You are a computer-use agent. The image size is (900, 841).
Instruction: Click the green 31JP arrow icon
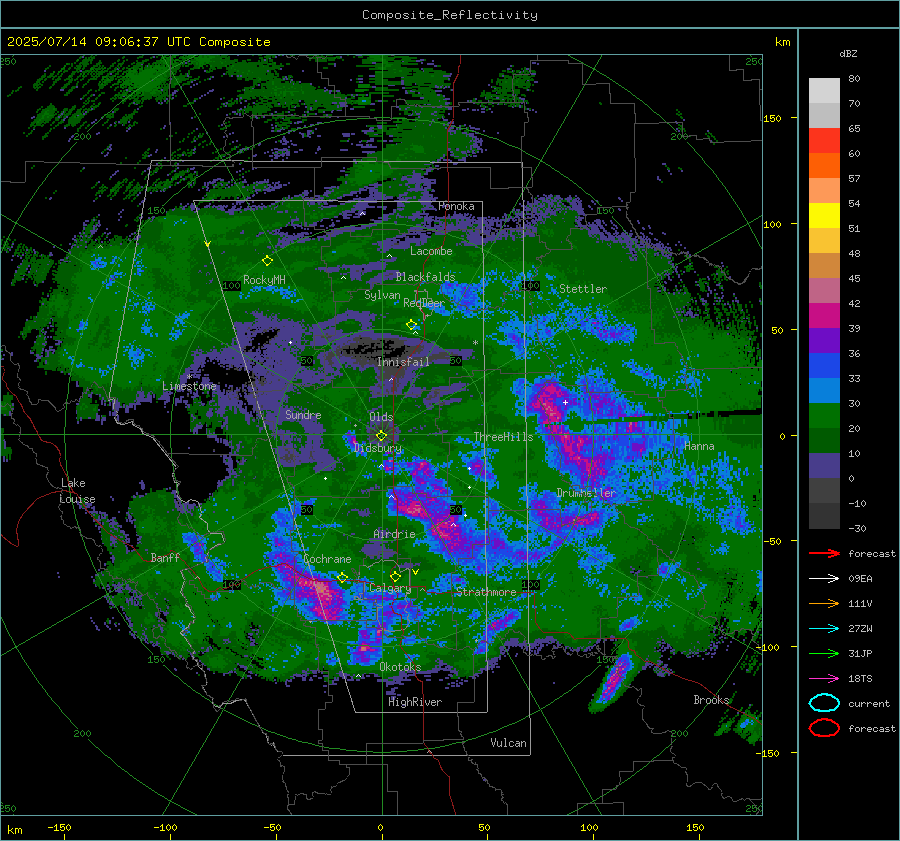point(824,653)
